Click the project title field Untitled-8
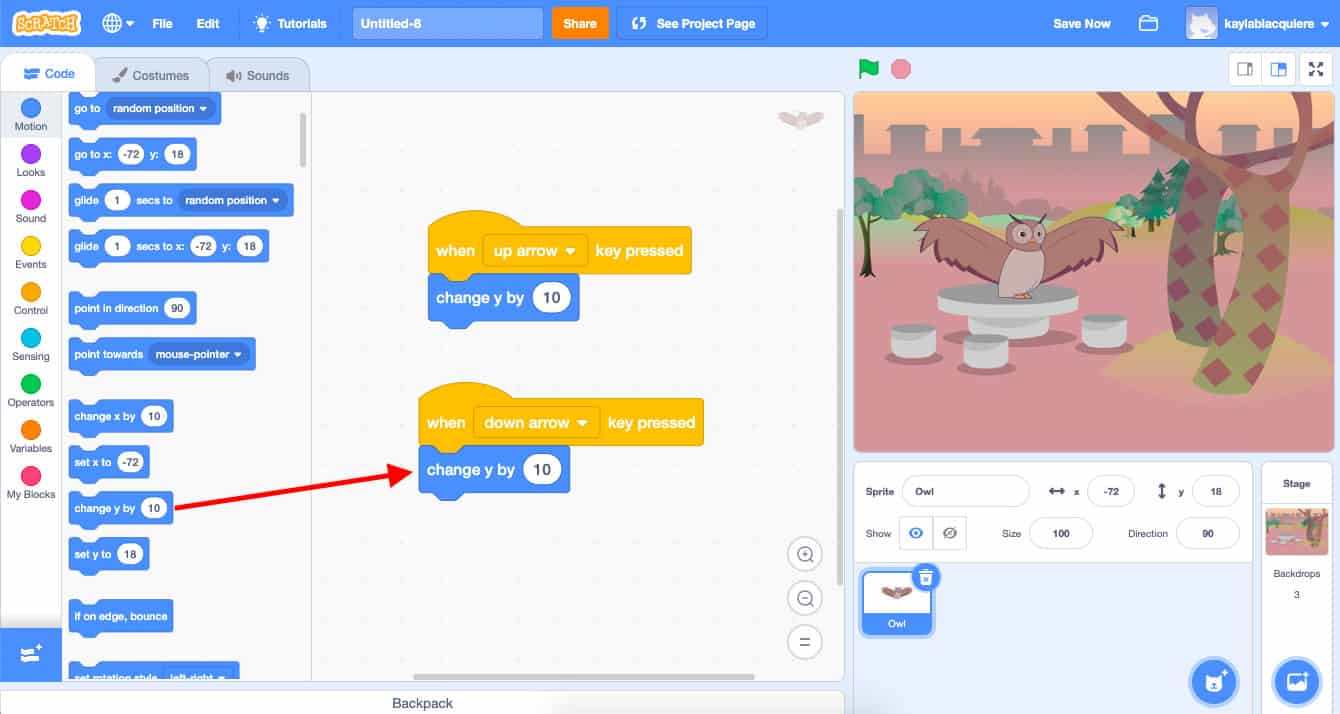Screen dimensions: 1340x714 pyautogui.click(x=447, y=23)
